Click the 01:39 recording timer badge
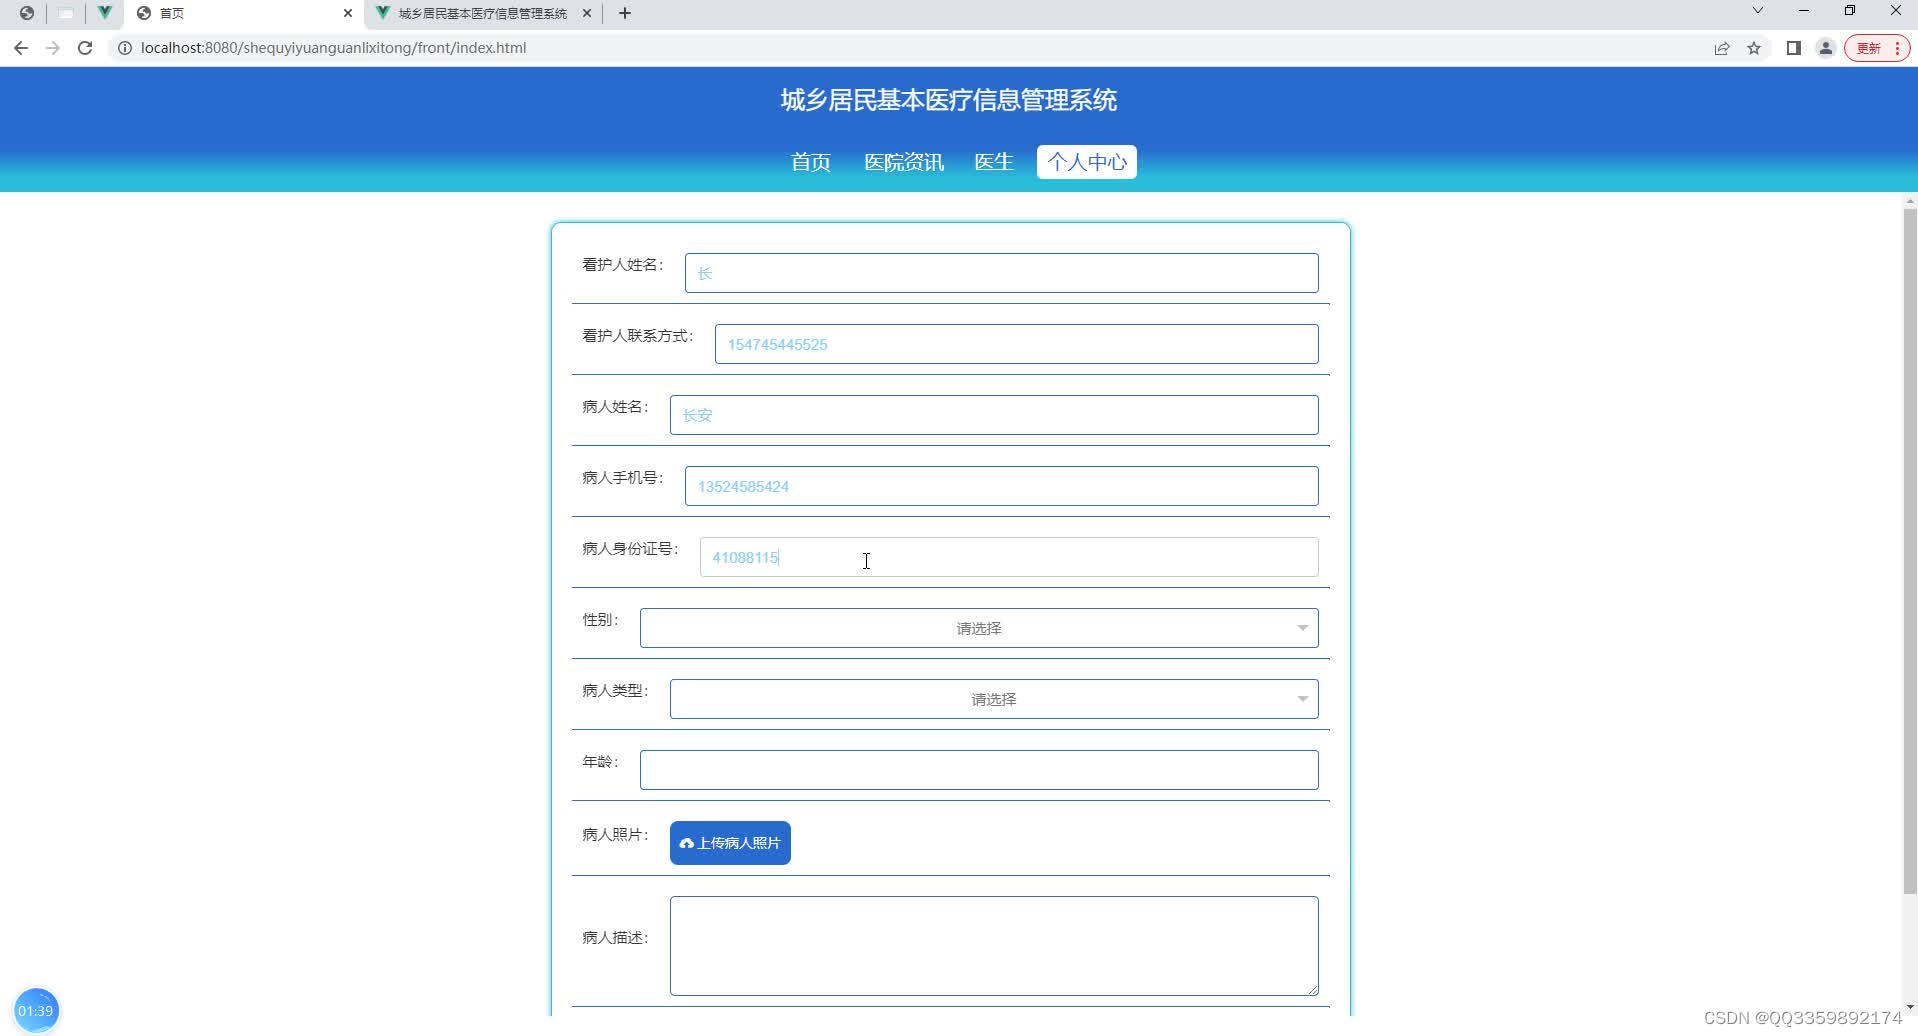1918x1036 pixels. (37, 1010)
